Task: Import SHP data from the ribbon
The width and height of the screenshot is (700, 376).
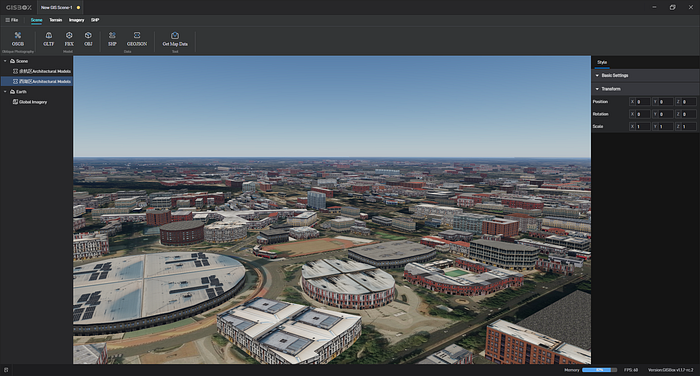Action: (112, 39)
